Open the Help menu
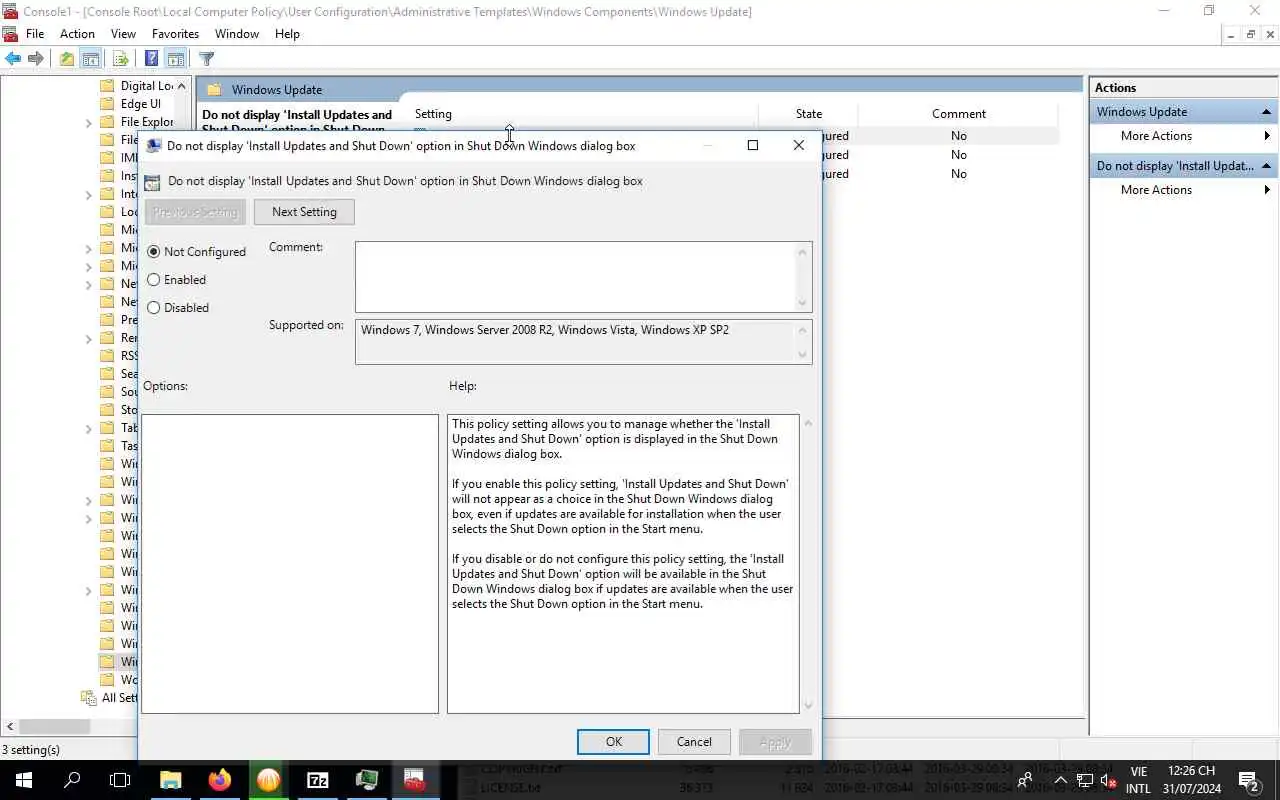Screen dimensions: 1280x800 pyautogui.click(x=287, y=33)
